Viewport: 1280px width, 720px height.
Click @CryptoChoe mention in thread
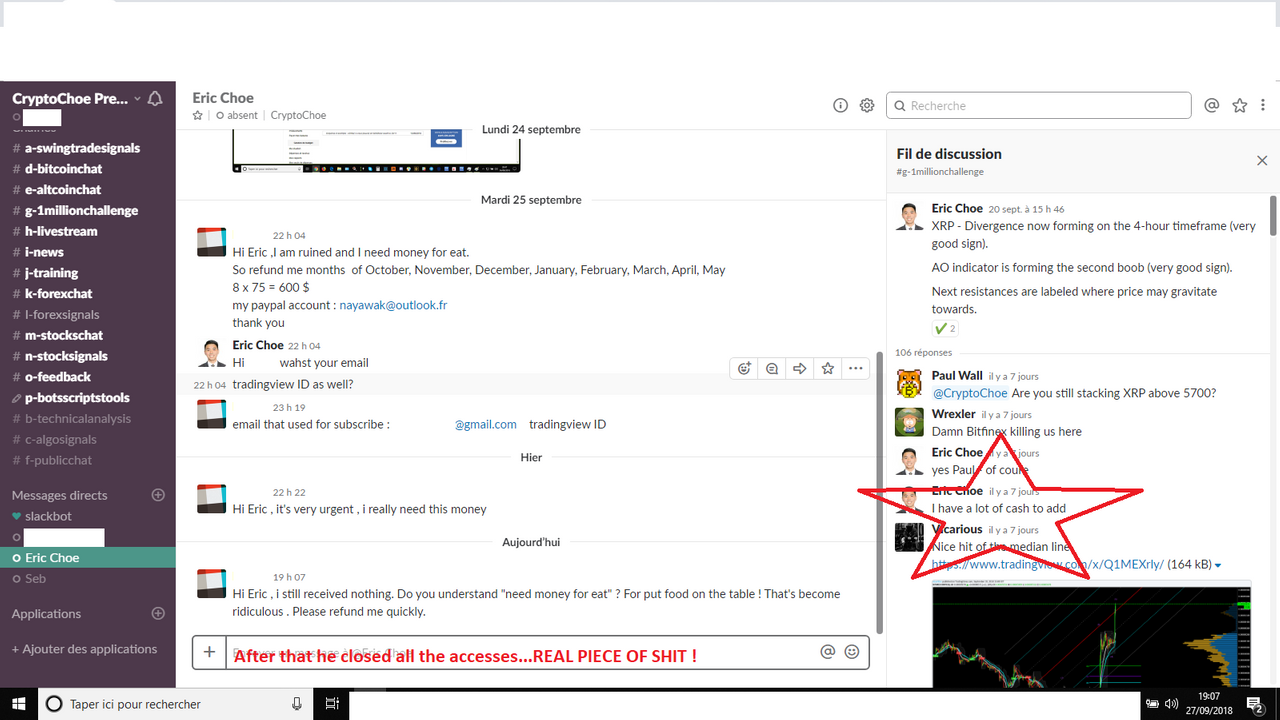click(970, 393)
